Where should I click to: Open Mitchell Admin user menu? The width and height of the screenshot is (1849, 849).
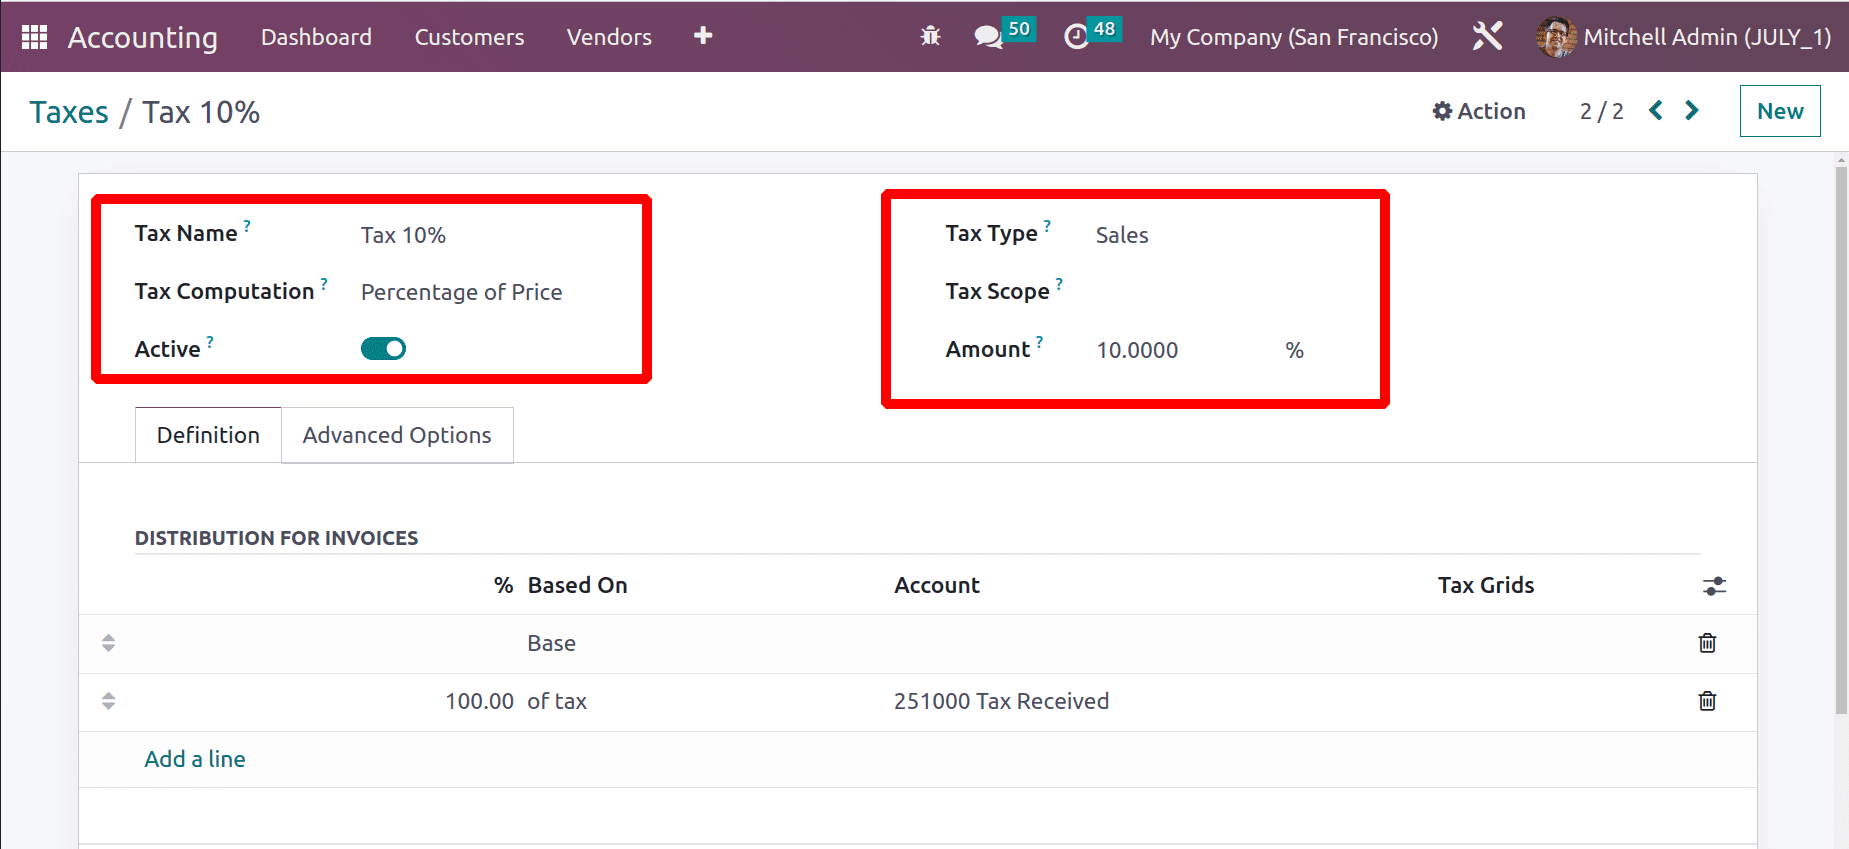point(1684,37)
